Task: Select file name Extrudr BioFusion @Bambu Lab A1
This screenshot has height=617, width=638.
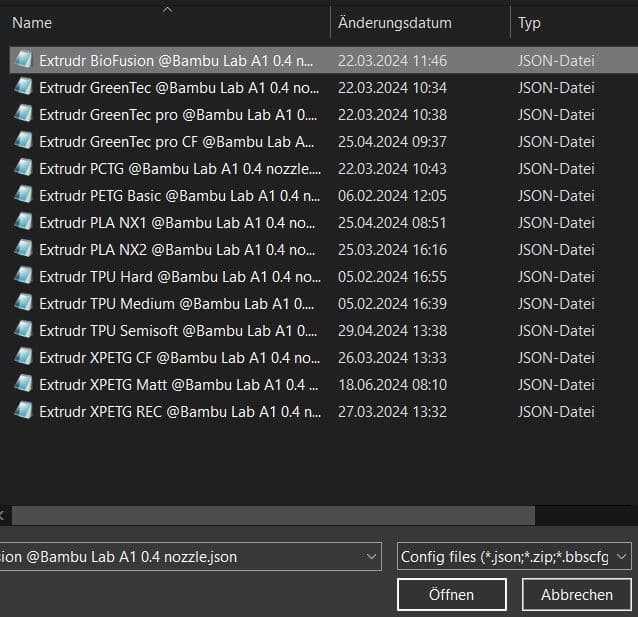Action: [x=176, y=61]
